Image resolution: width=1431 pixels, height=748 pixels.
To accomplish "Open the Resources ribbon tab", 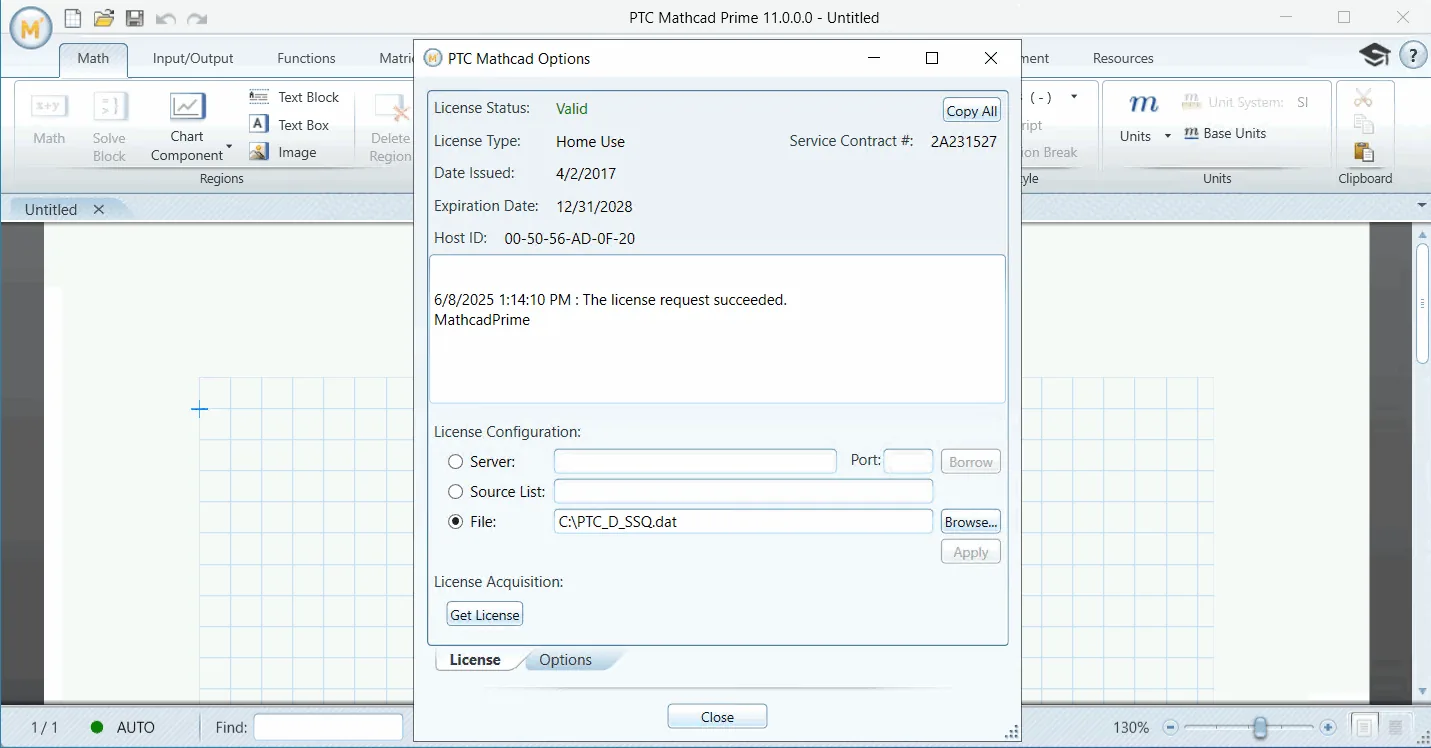I will pos(1123,58).
